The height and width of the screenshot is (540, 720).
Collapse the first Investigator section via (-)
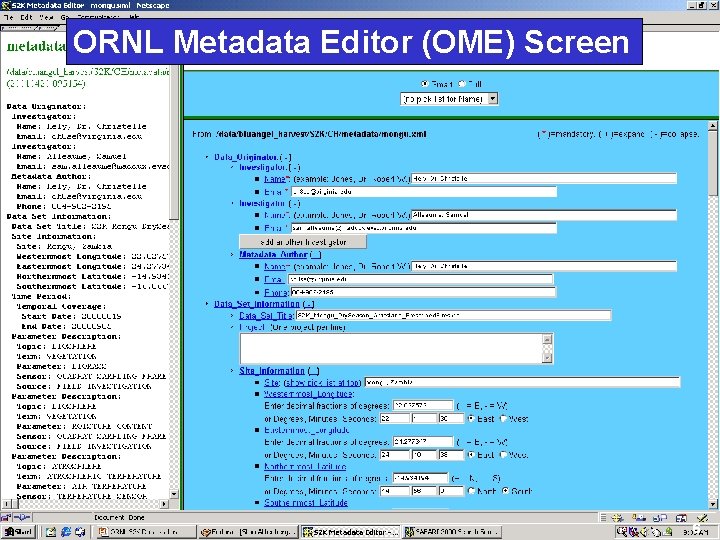(295, 168)
